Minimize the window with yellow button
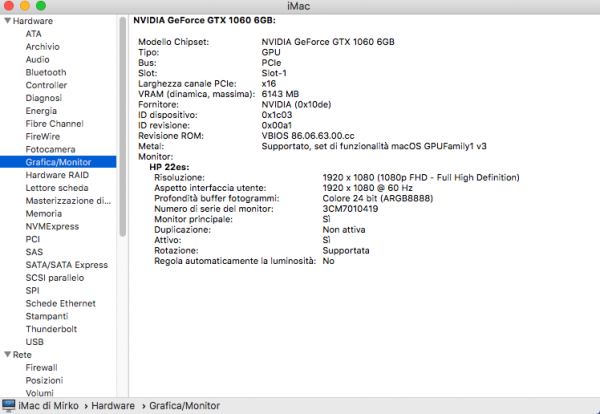This screenshot has width=600, height=414. click(24, 6)
